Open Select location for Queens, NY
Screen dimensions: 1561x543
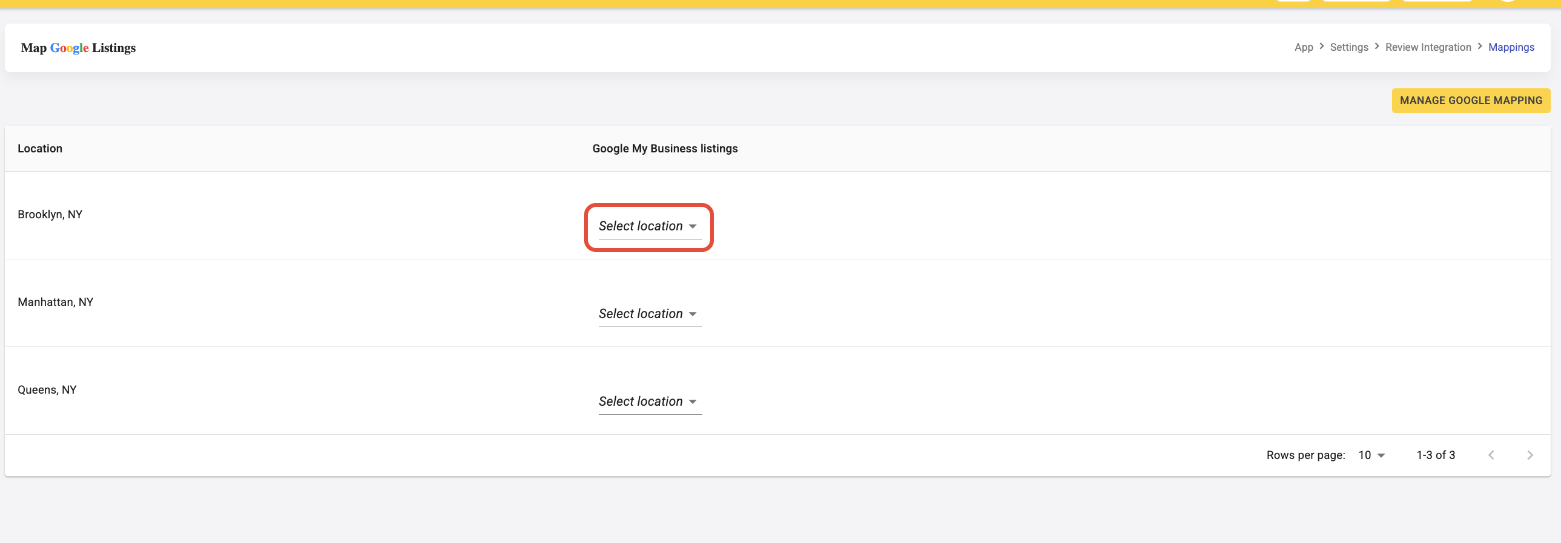pos(650,402)
